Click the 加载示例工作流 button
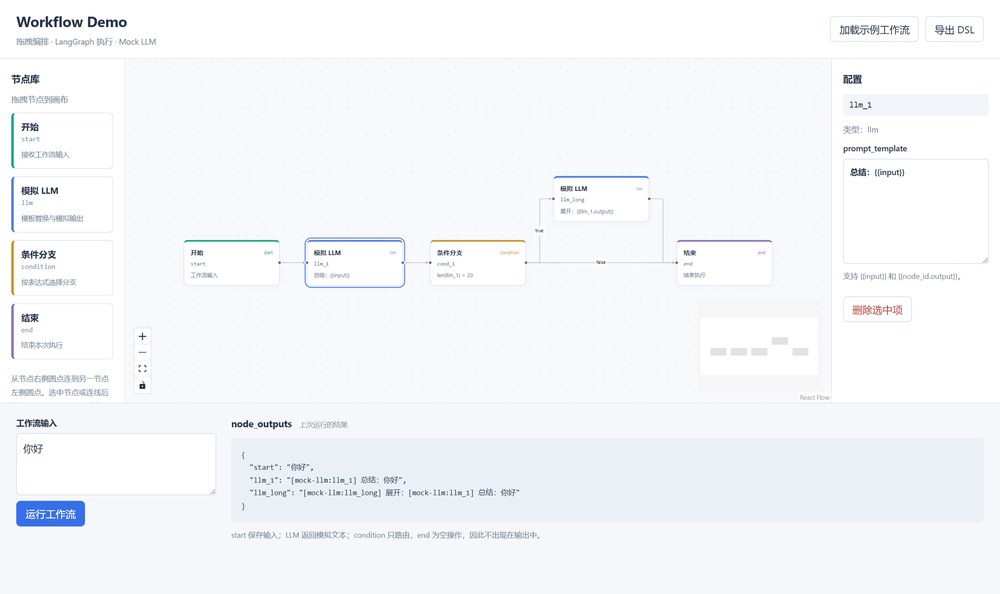The width and height of the screenshot is (1000, 594). (x=874, y=29)
